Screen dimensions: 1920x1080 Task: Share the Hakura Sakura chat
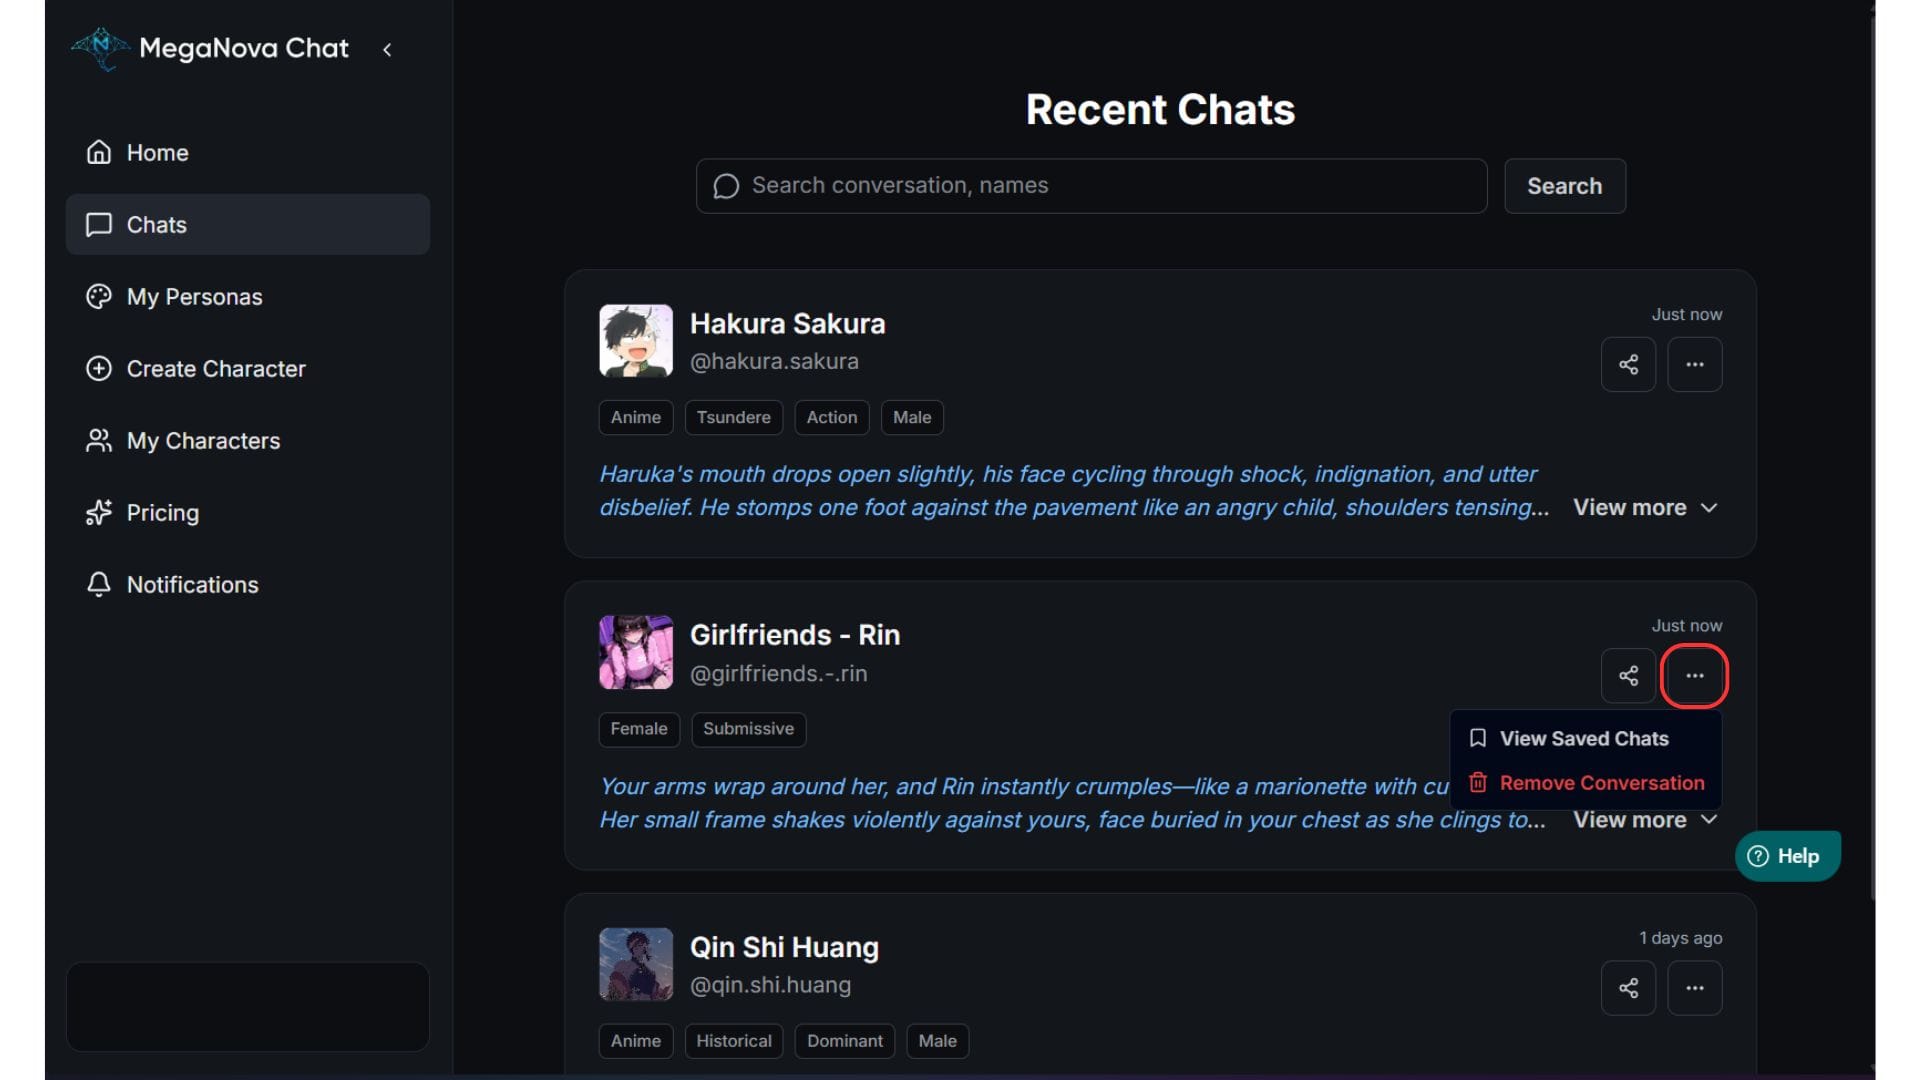coord(1628,364)
